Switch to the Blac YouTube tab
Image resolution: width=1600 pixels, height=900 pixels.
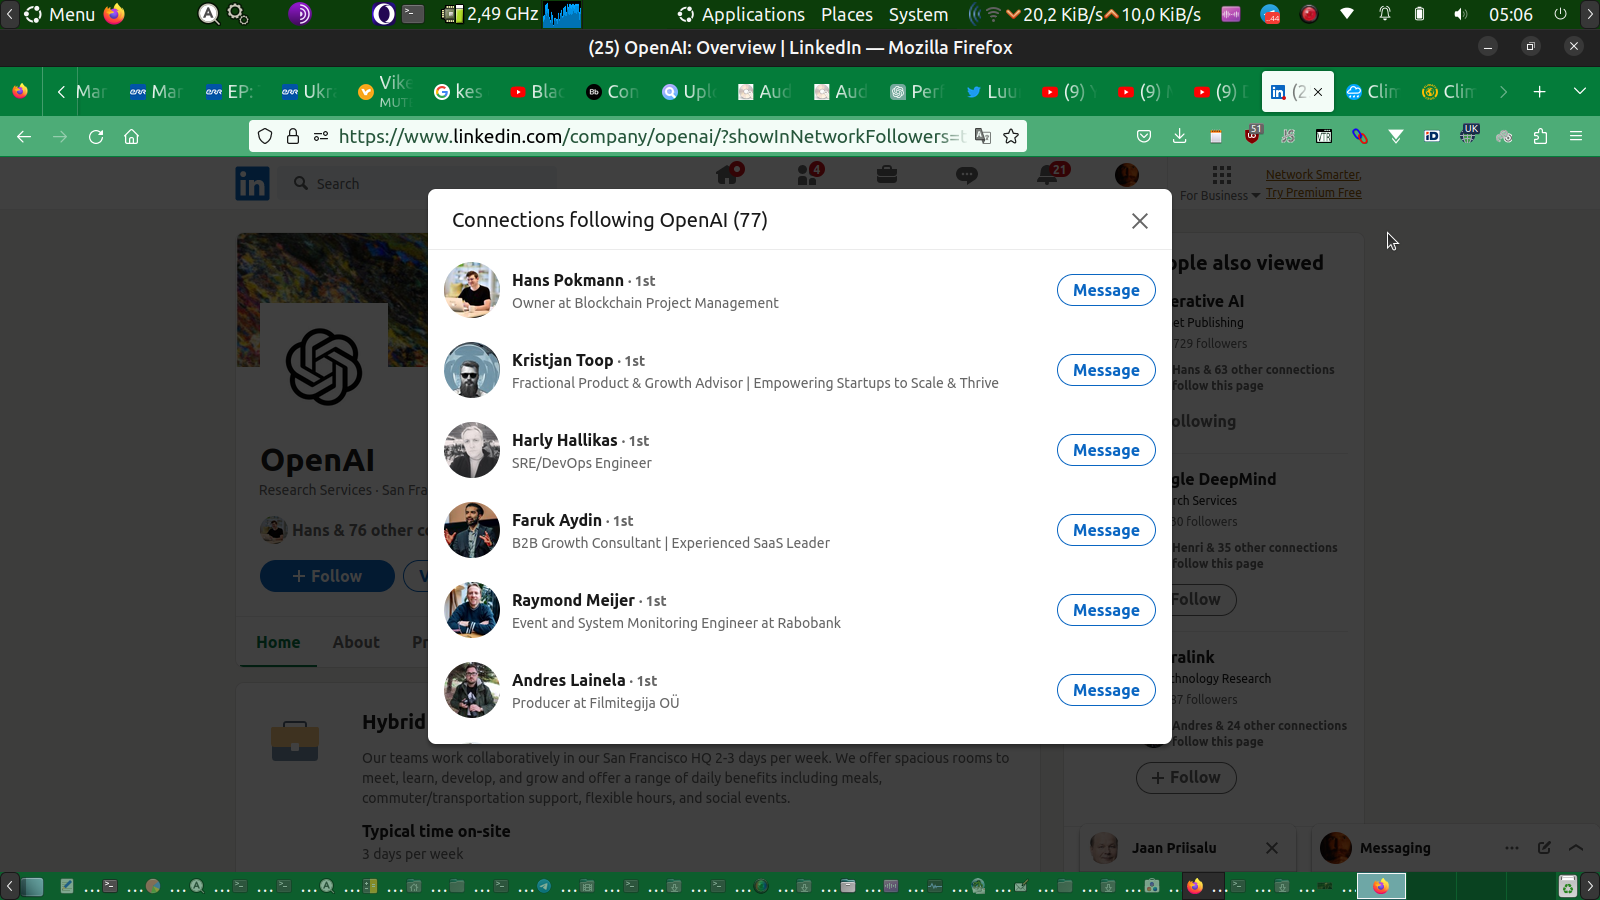pos(536,92)
